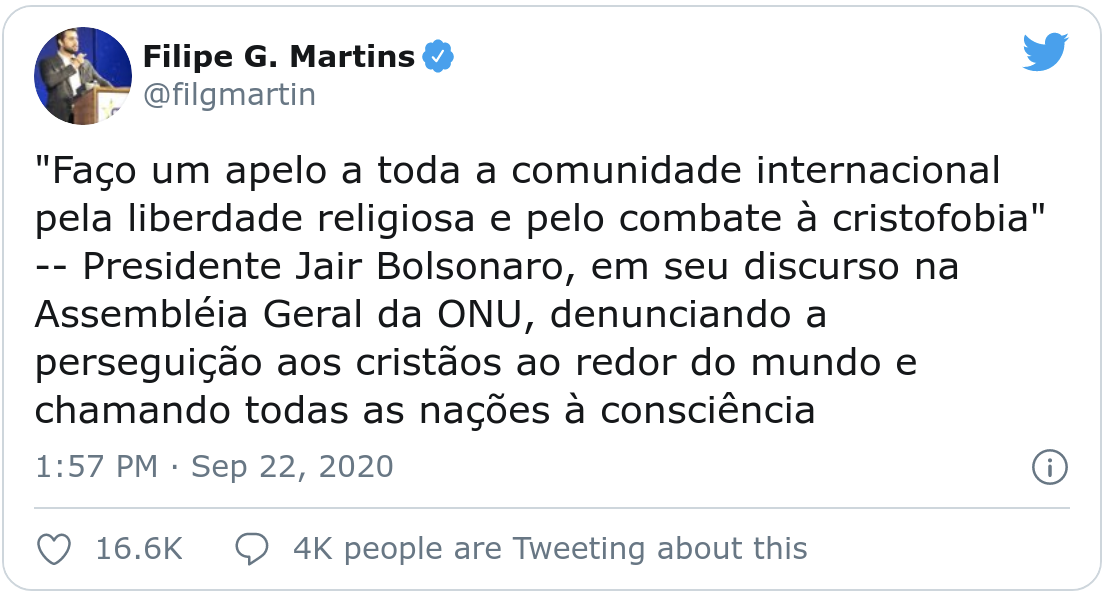Click 'Assembléia Geral' in the tweet
1108x603 pixels.
pyautogui.click(x=199, y=315)
